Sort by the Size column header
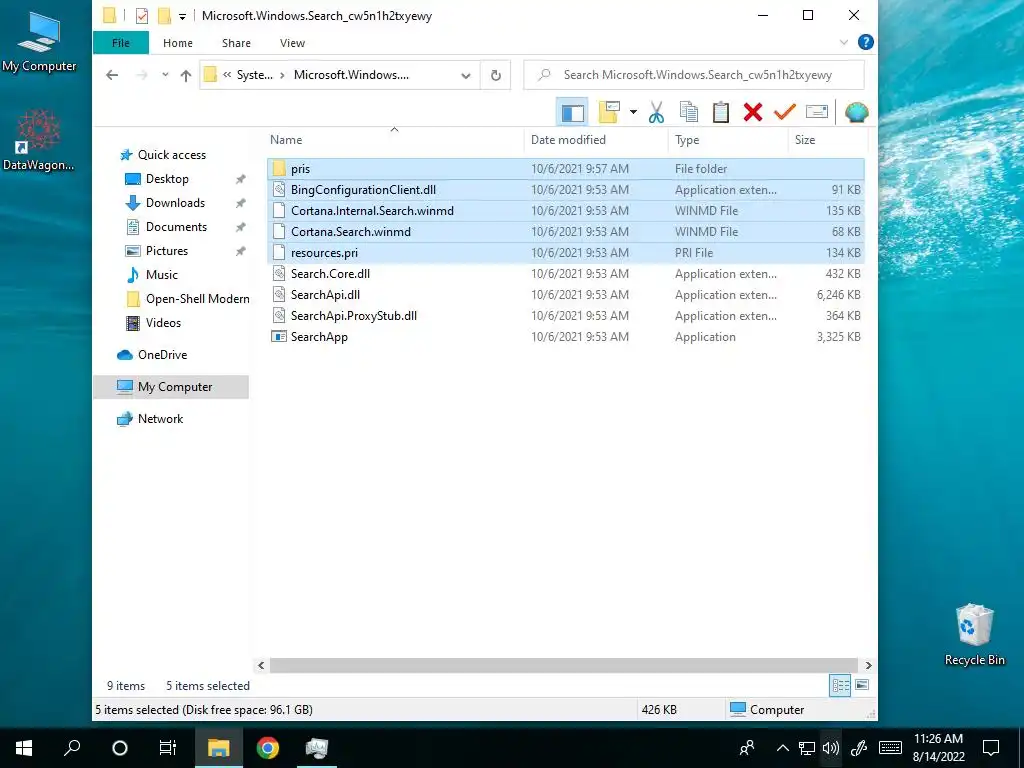The width and height of the screenshot is (1024, 768). pyautogui.click(x=827, y=140)
